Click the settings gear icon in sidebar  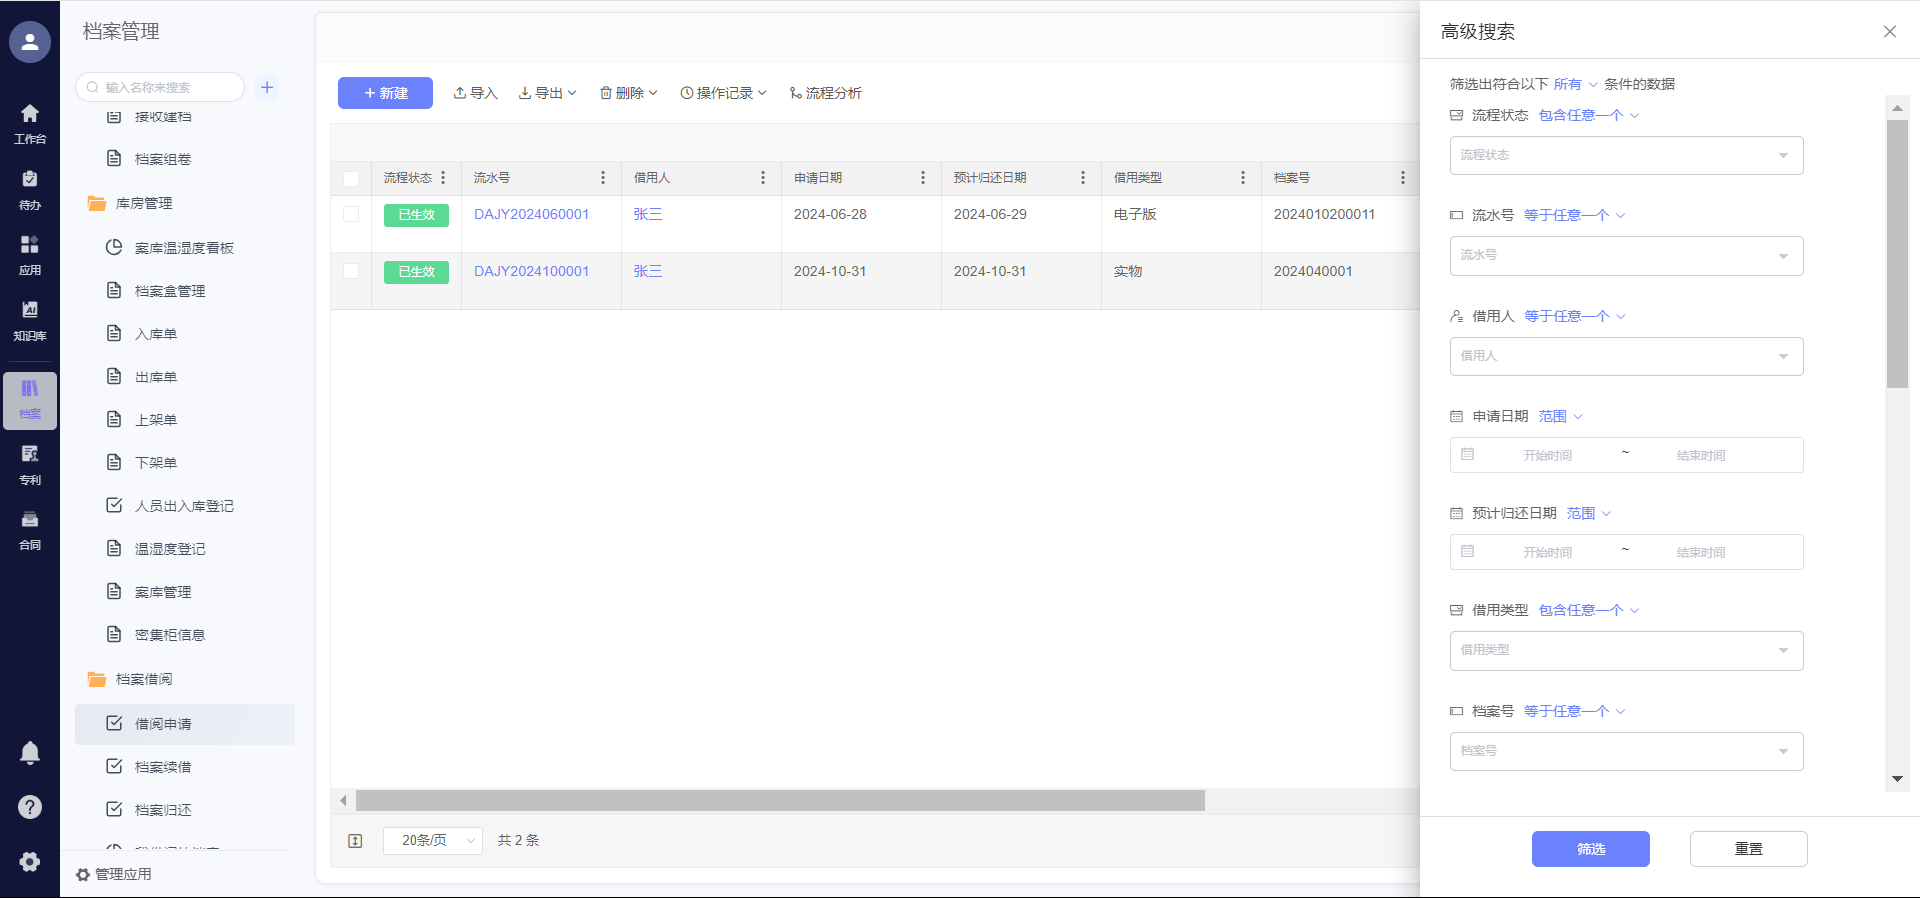[30, 861]
